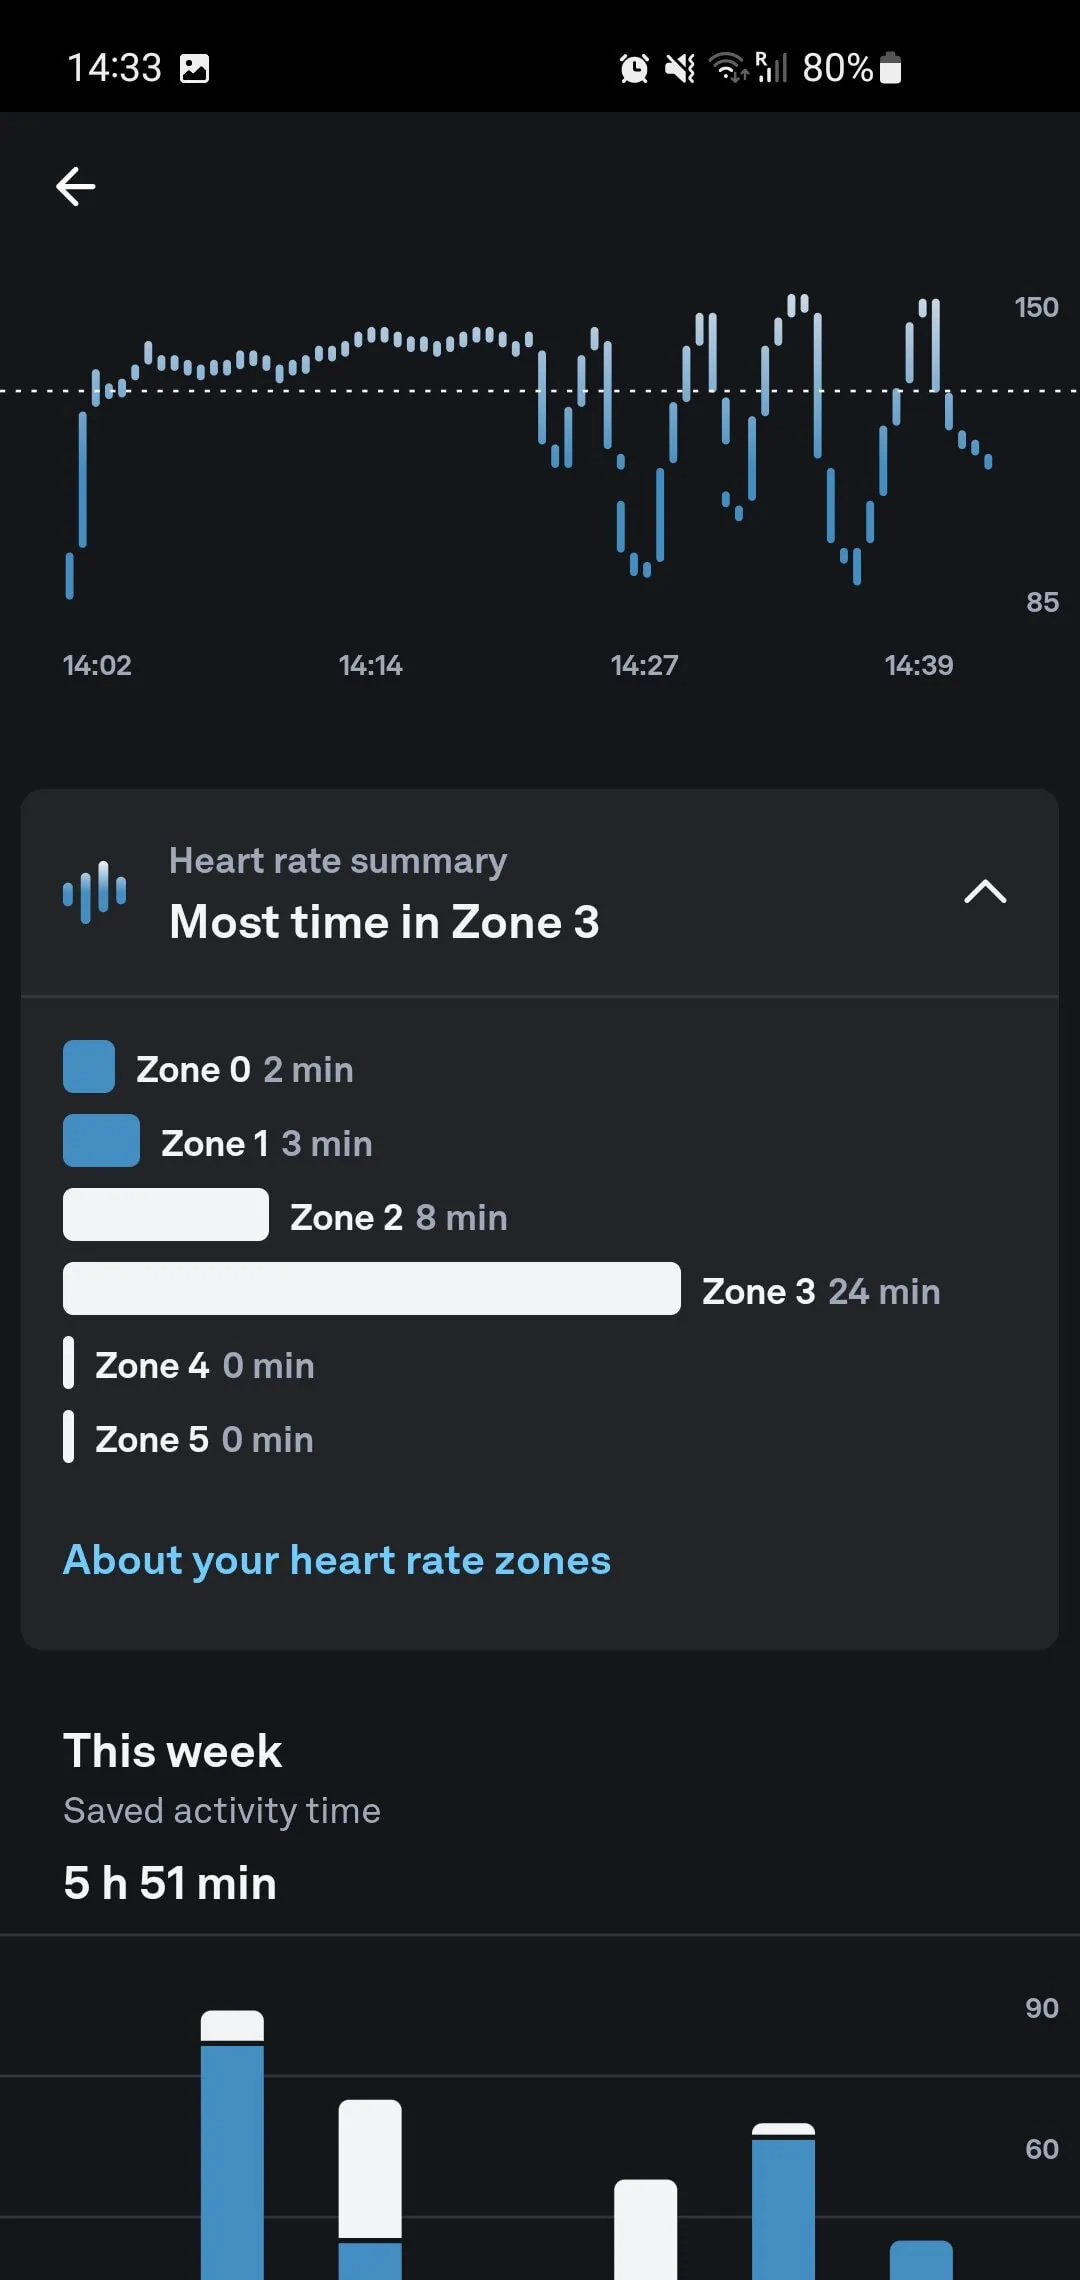
Task: Tap the Wi-Fi status icon
Action: pyautogui.click(x=727, y=69)
